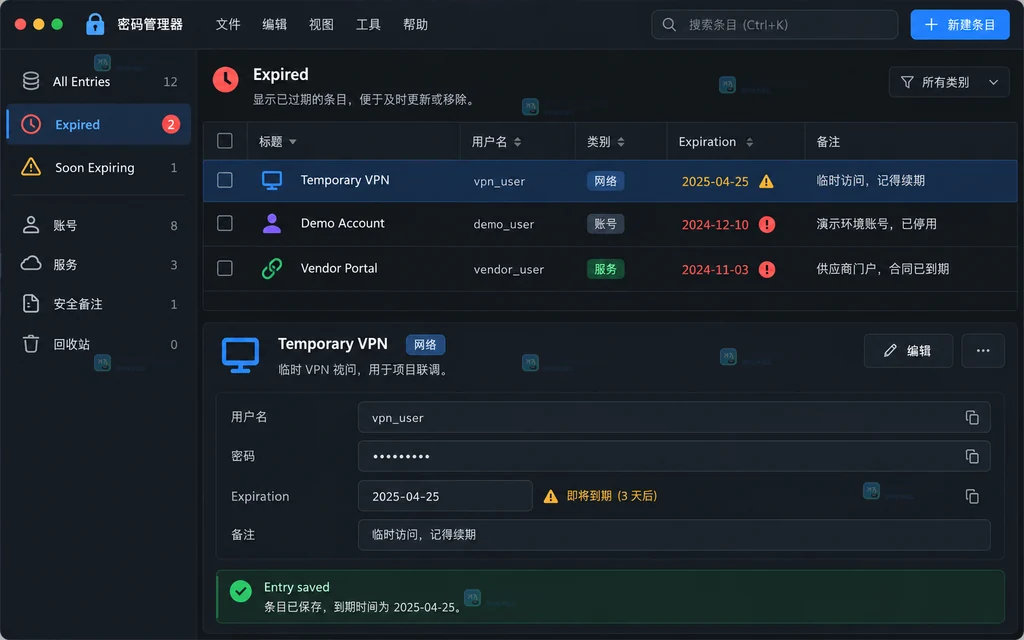Viewport: 1024px width, 640px height.
Task: Open the three-dots more options button
Action: [x=983, y=351]
